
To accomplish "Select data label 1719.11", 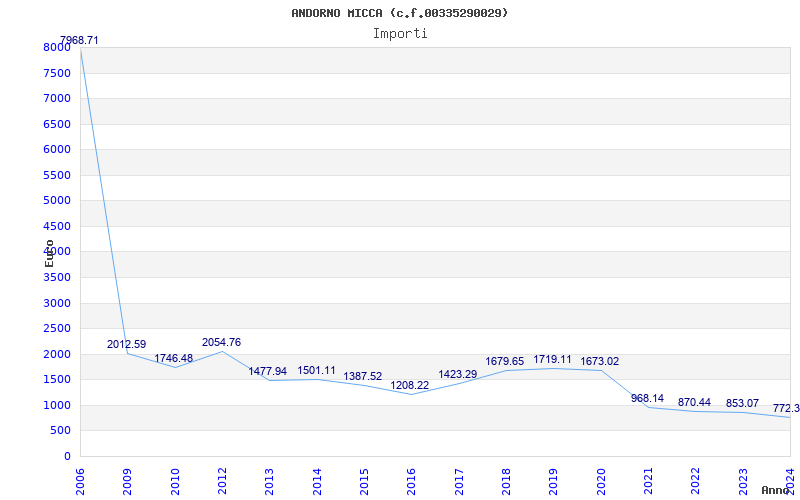I will pos(553,360).
